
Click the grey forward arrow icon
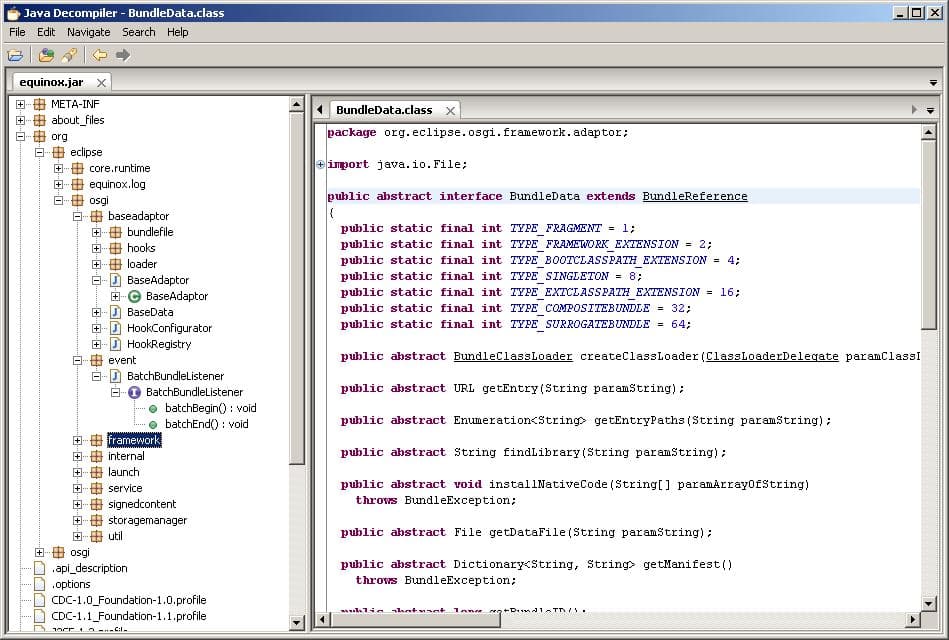point(123,55)
